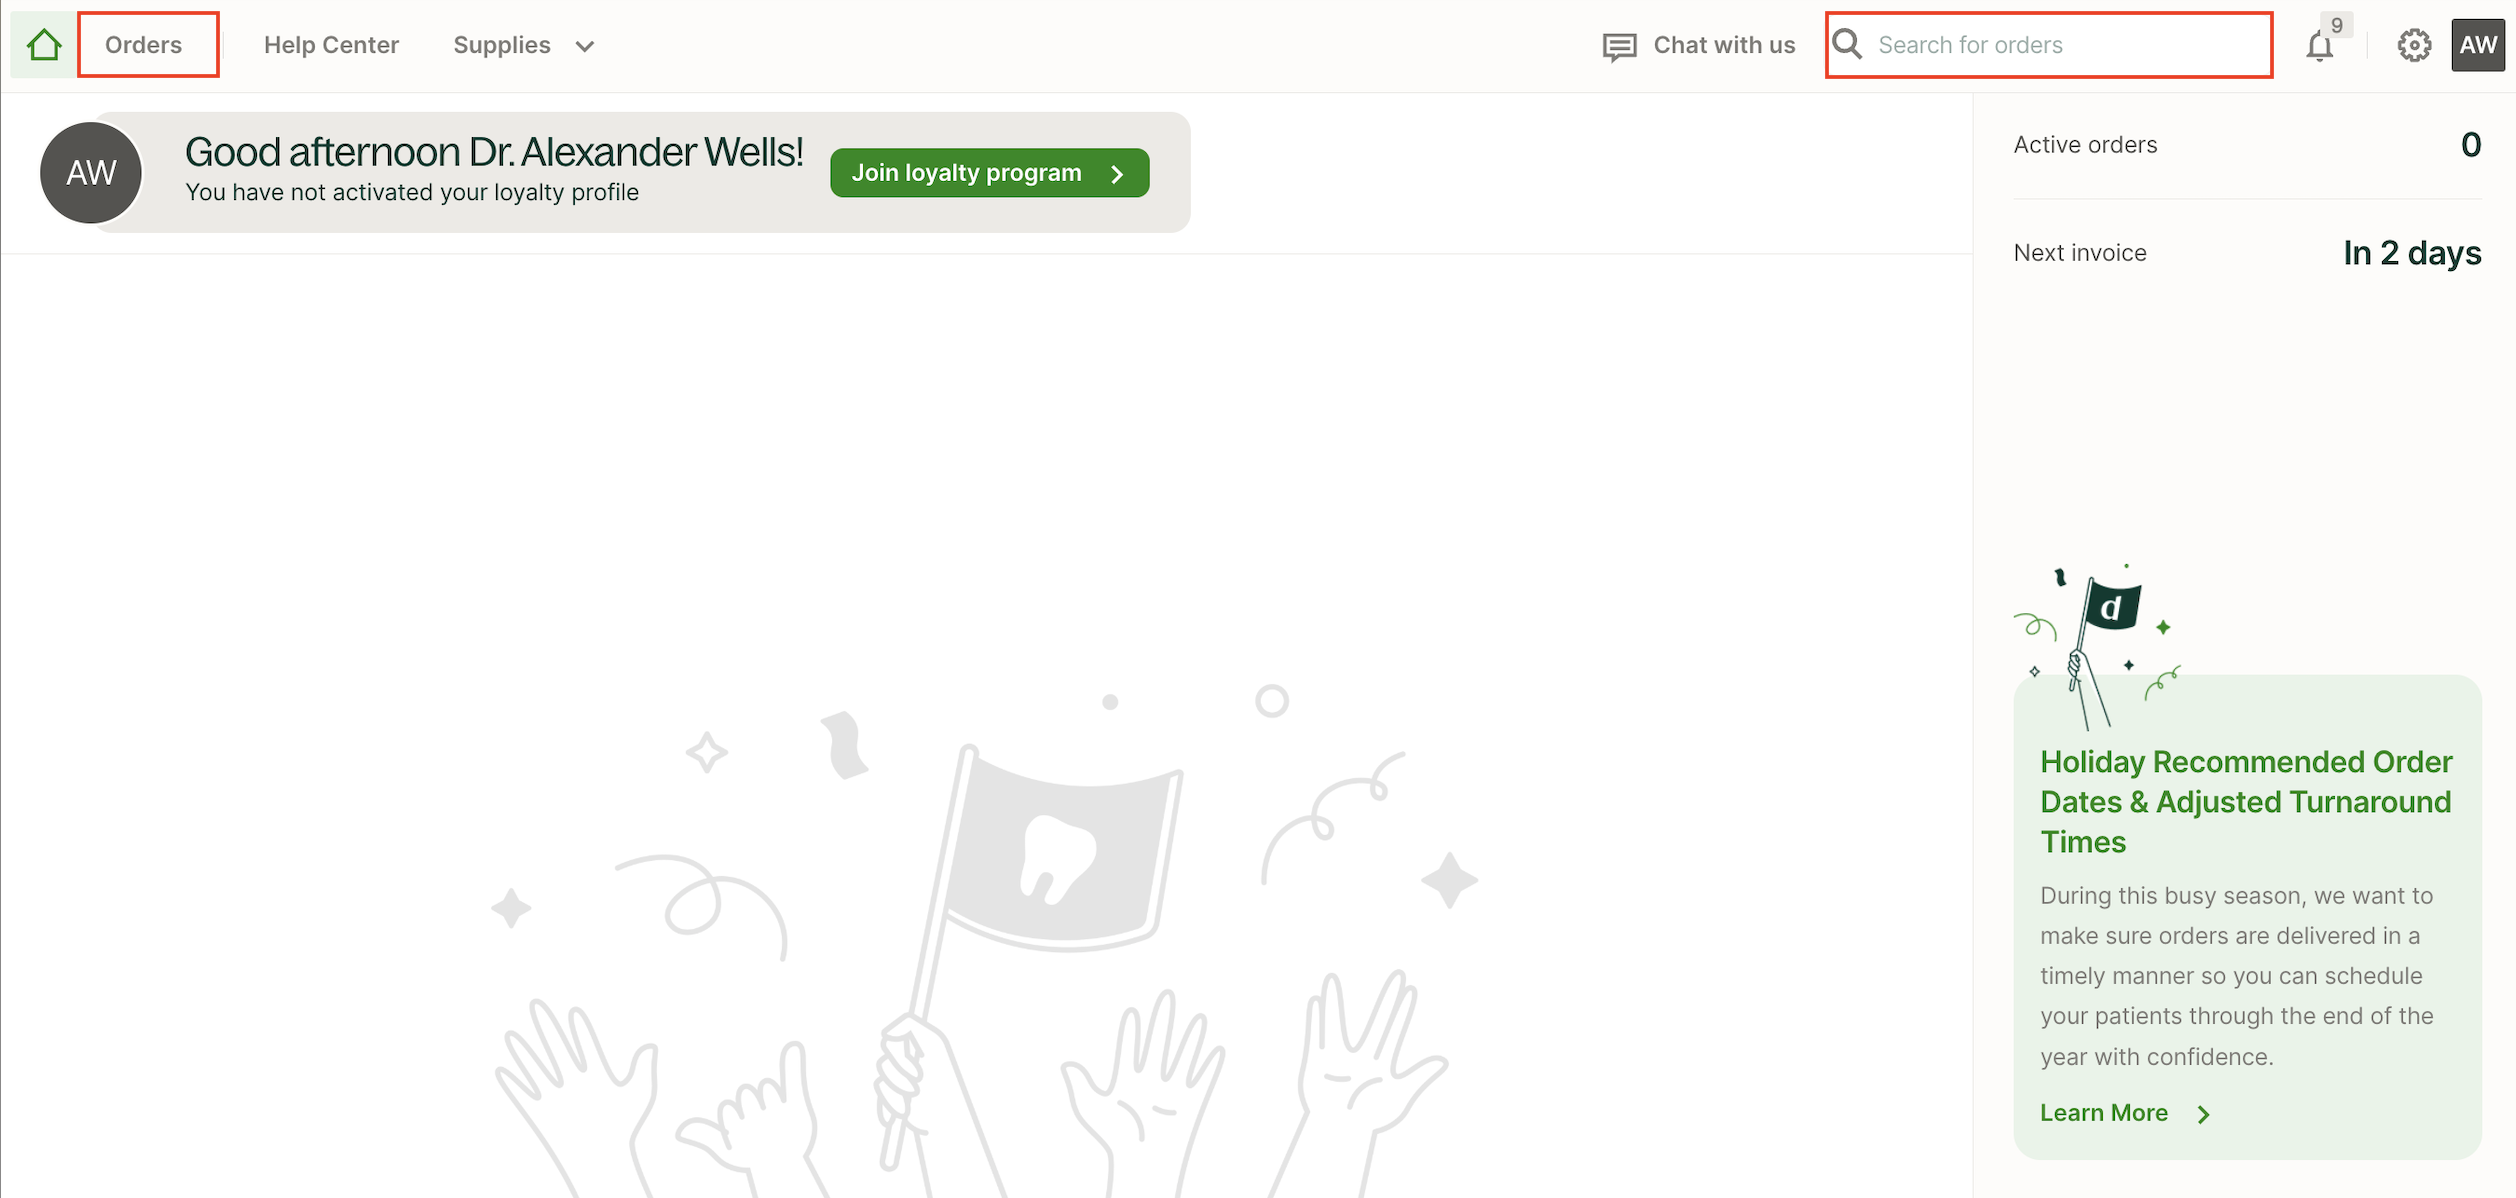Open the settings gear icon
The height and width of the screenshot is (1198, 2516).
(2414, 45)
